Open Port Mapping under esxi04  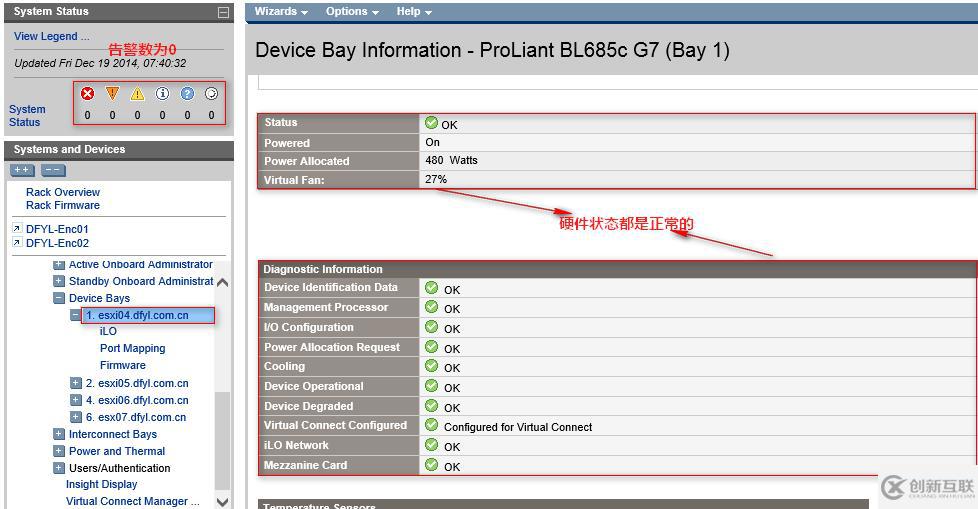(132, 348)
